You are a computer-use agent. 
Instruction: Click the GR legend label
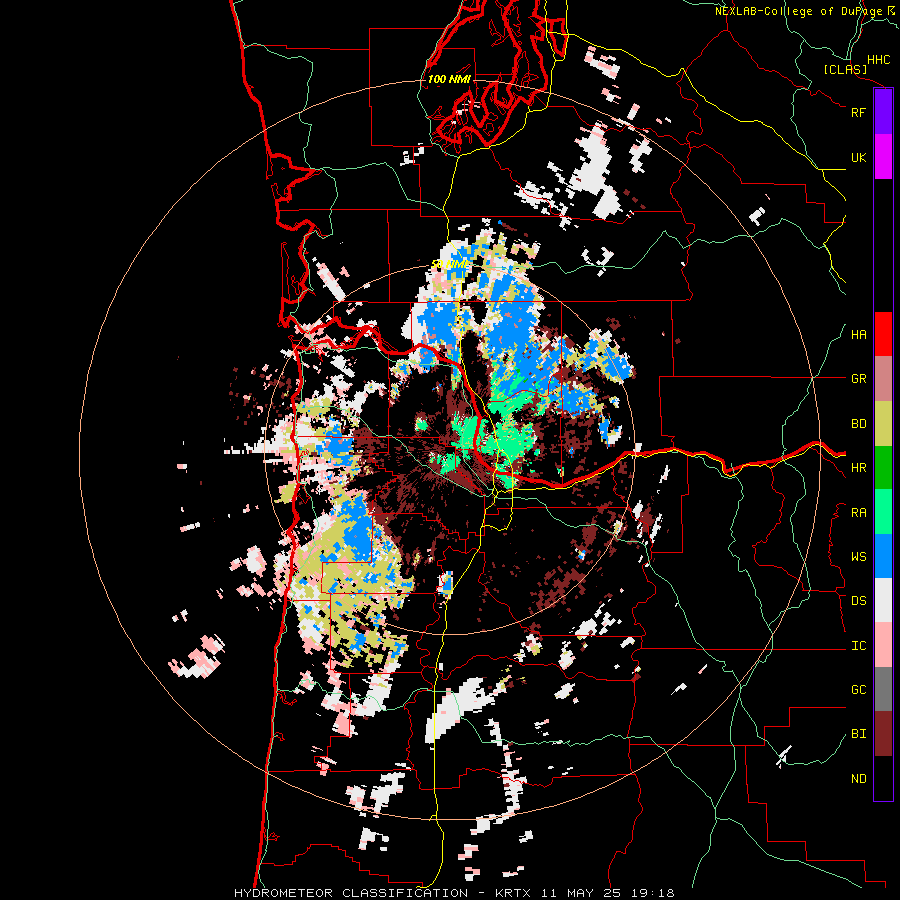click(x=858, y=379)
